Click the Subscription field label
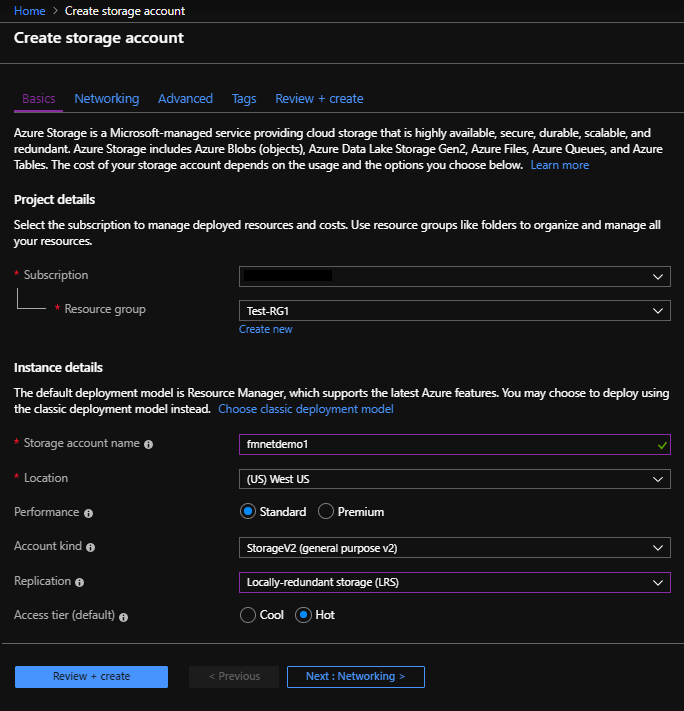Viewport: 684px width, 711px height. pos(56,275)
